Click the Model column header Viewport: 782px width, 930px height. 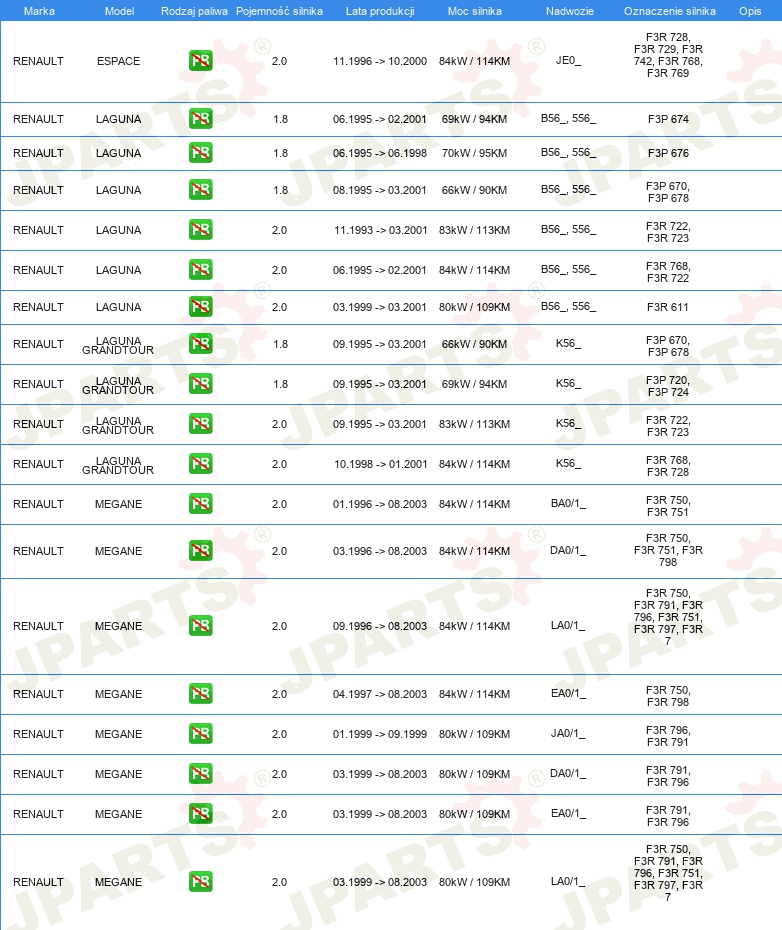point(119,11)
